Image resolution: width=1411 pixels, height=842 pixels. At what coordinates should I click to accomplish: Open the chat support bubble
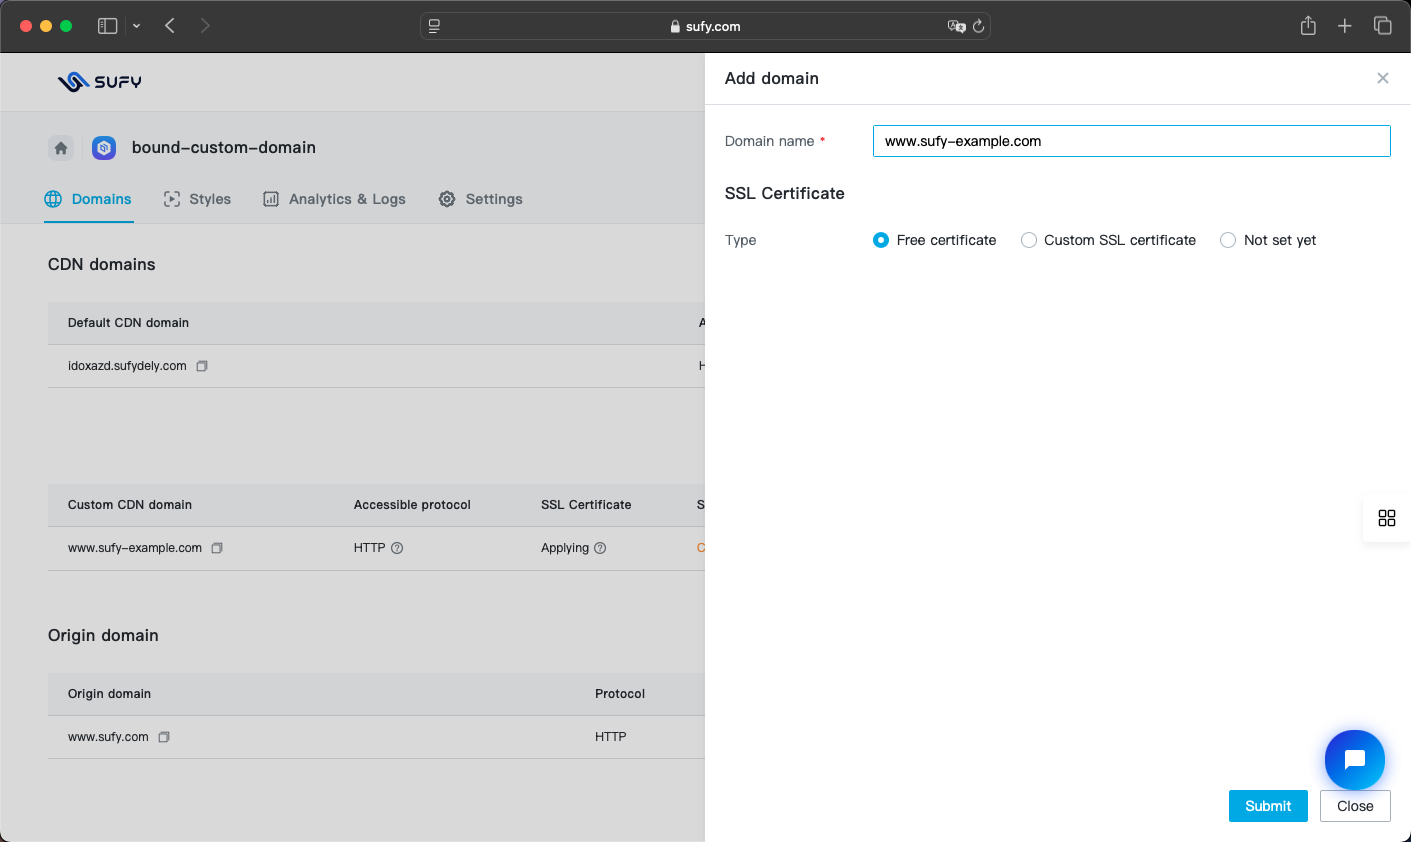(x=1355, y=760)
